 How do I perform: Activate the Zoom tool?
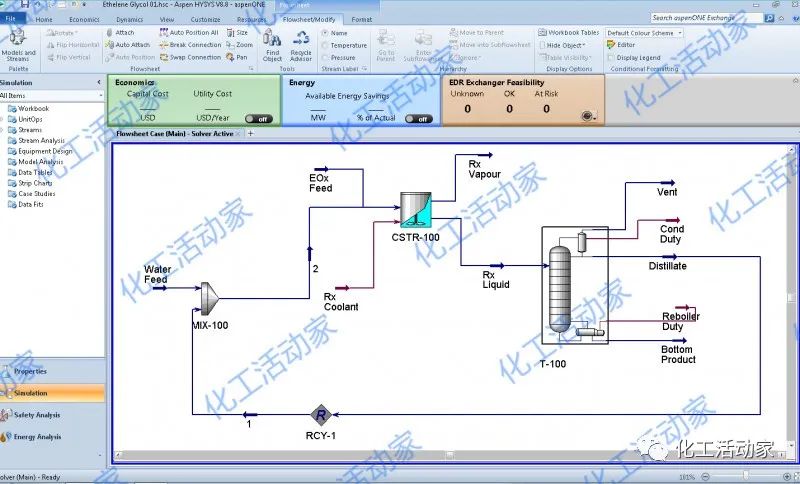(x=240, y=45)
